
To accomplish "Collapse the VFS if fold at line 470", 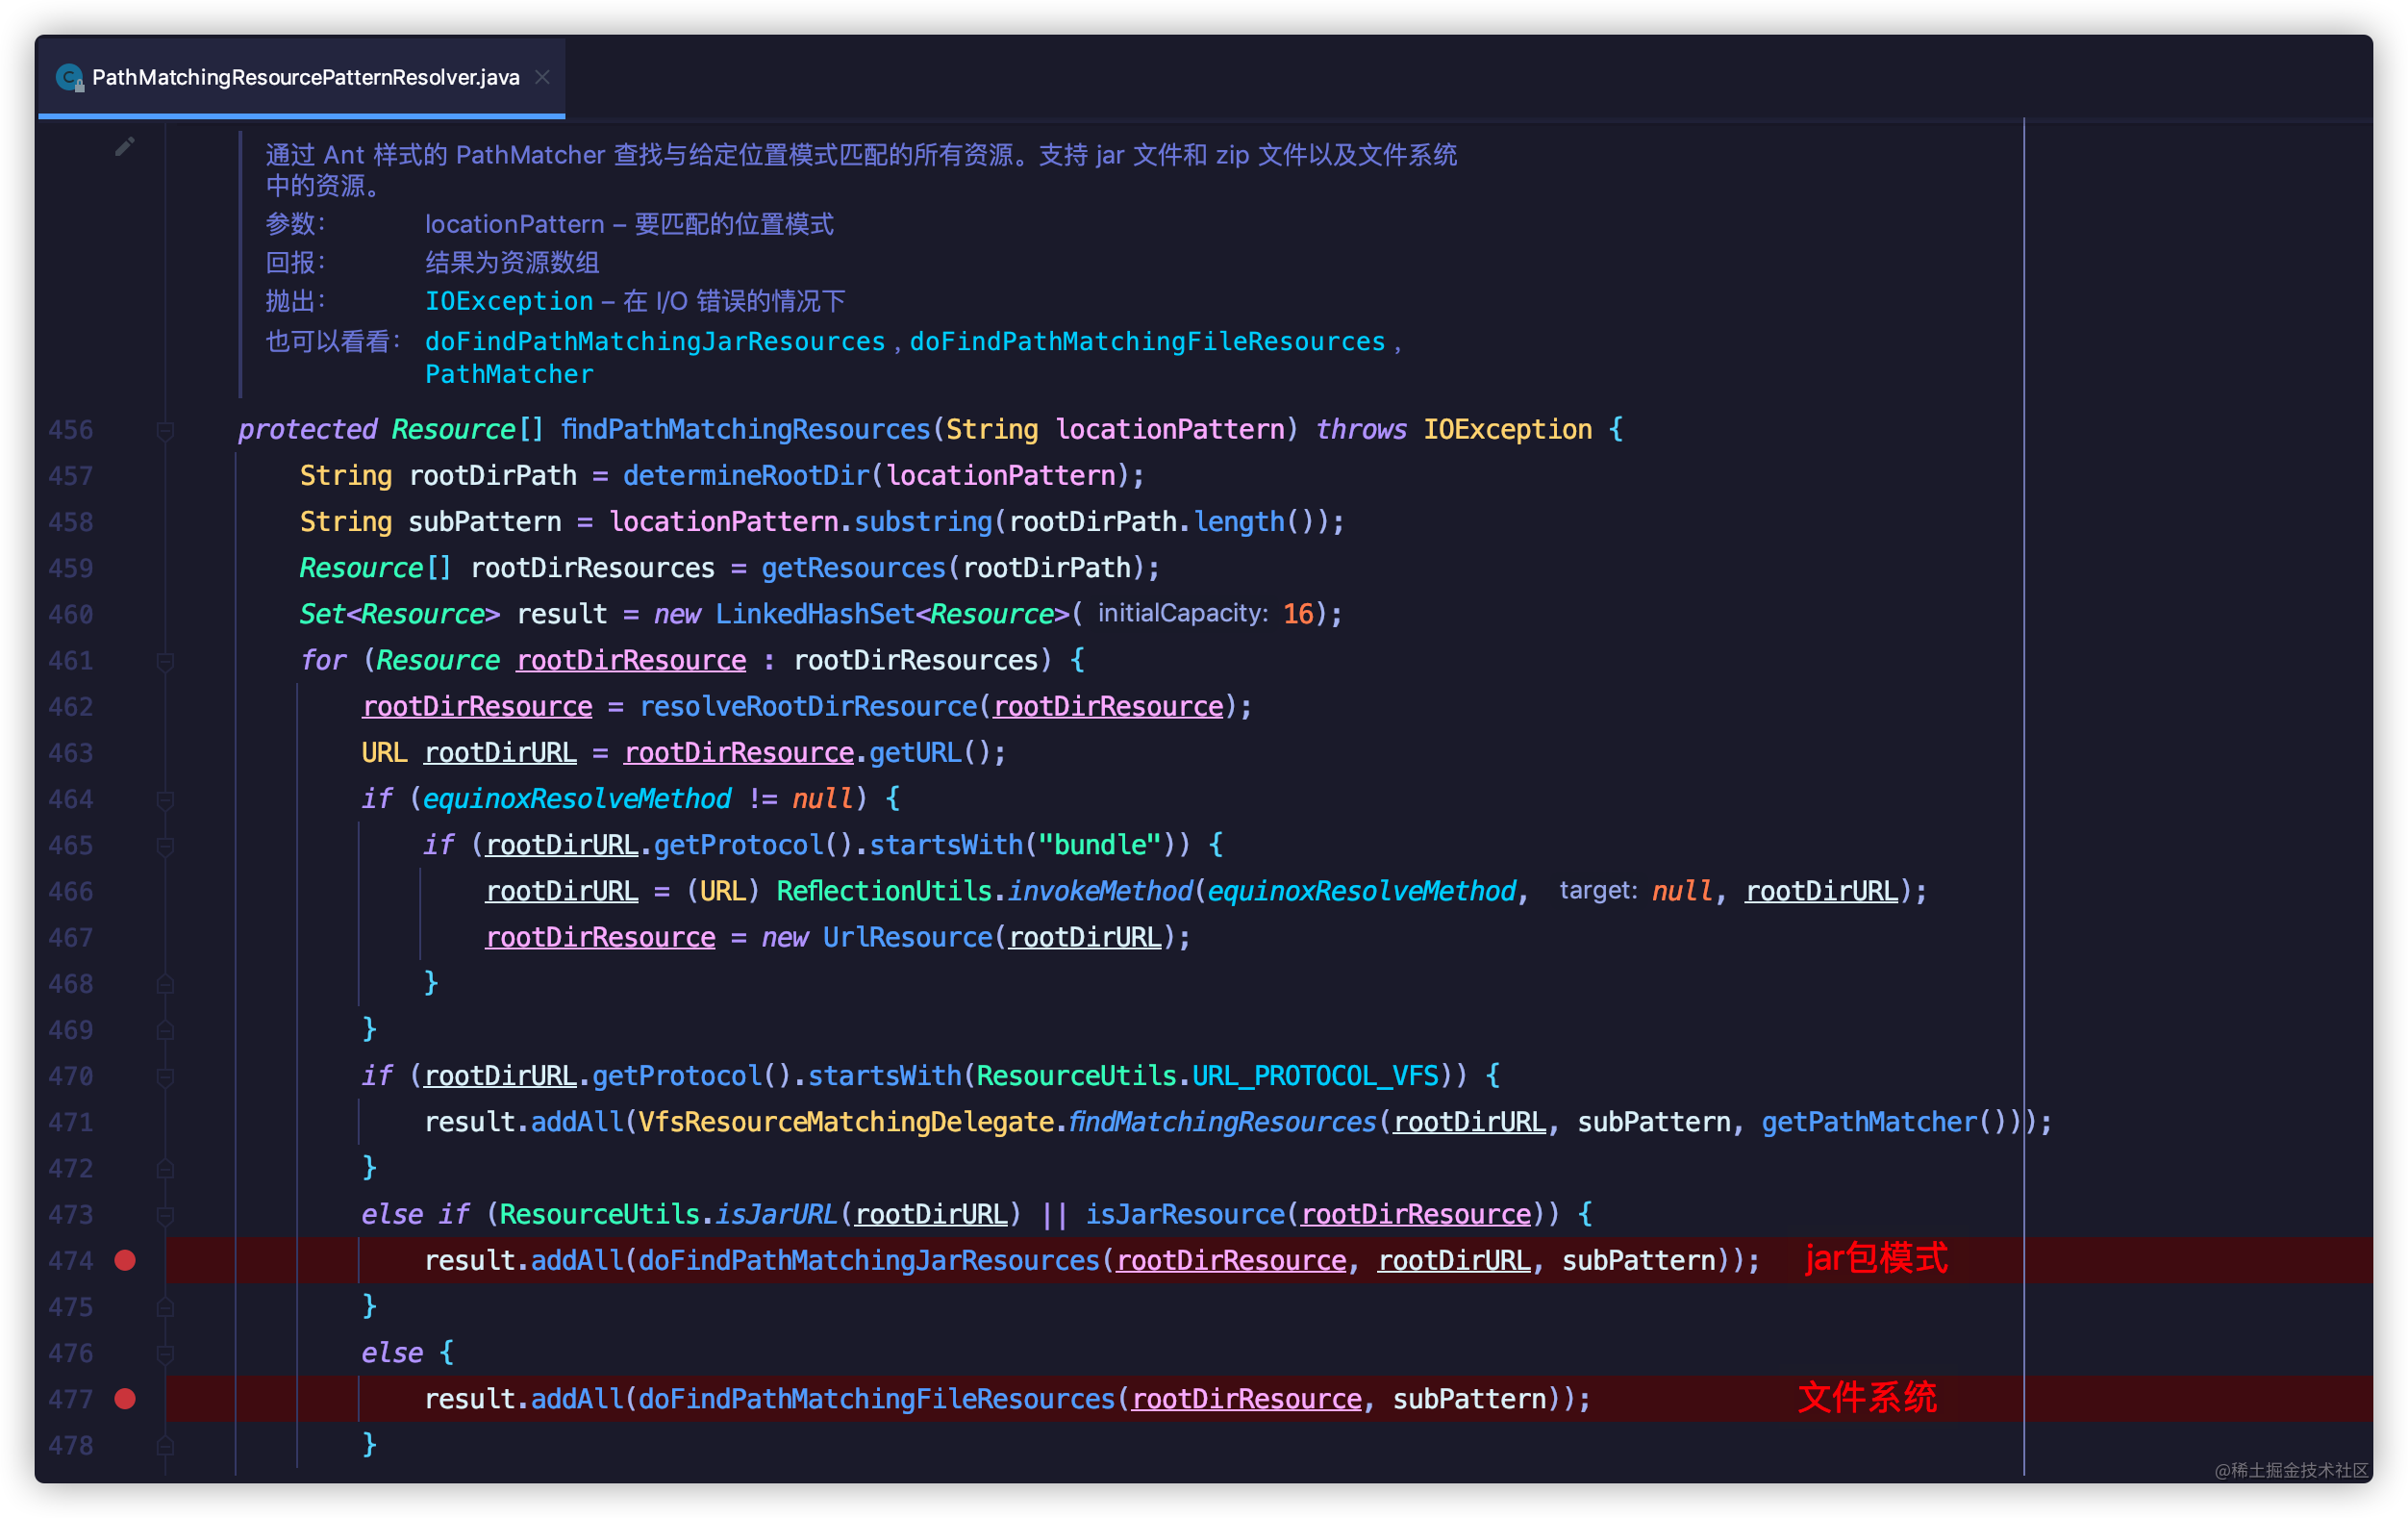I will (x=166, y=1076).
